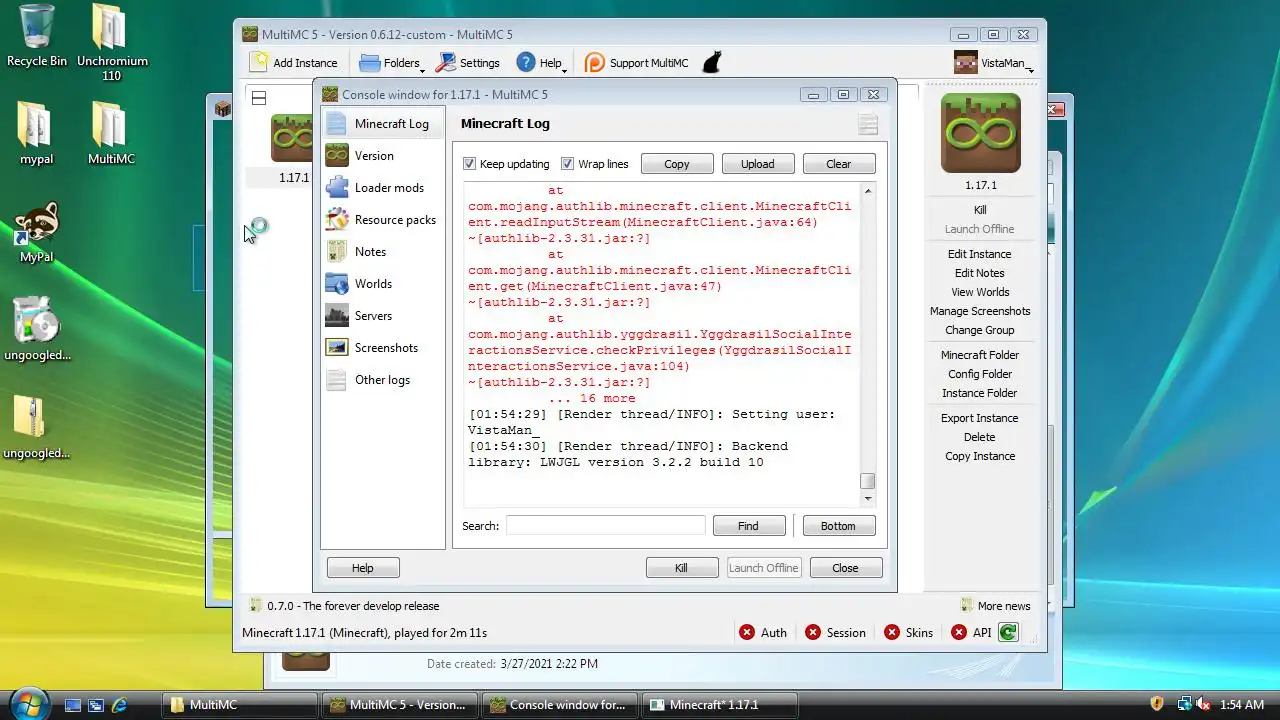The width and height of the screenshot is (1280, 720).
Task: Select the large 1.17.1 instance icon
Action: point(980,133)
